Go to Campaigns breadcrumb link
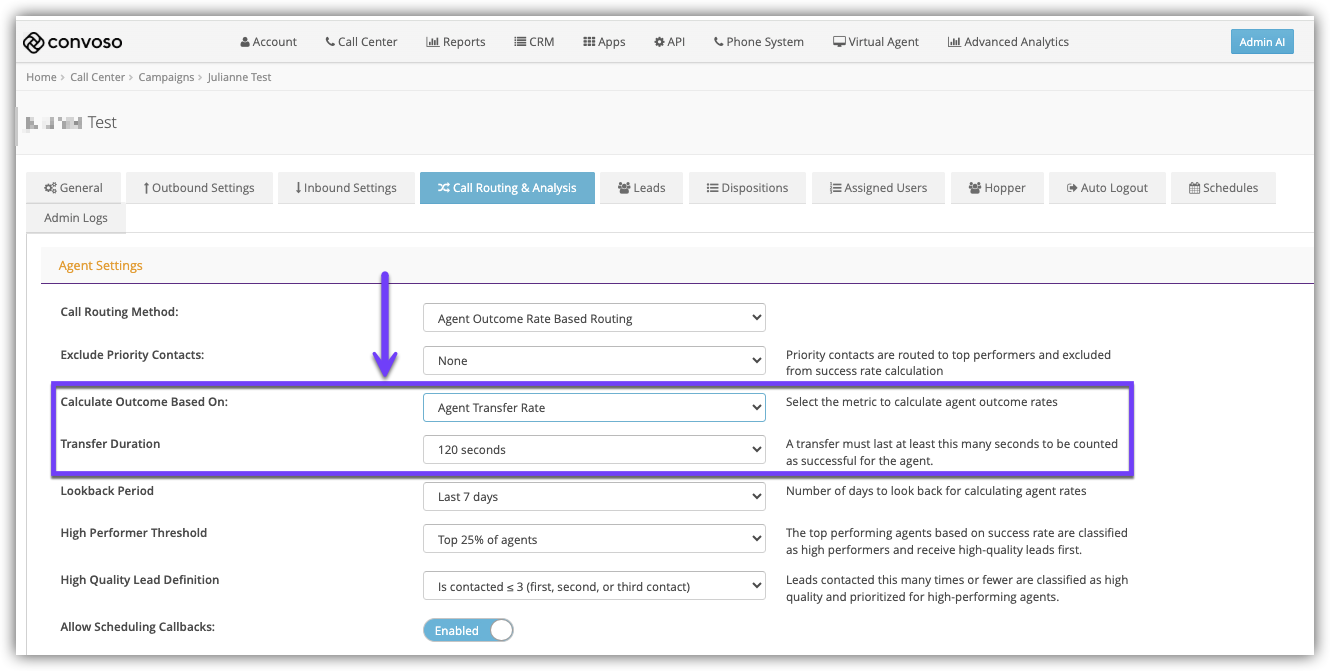Image resolution: width=1330 pixels, height=671 pixels. click(x=166, y=77)
